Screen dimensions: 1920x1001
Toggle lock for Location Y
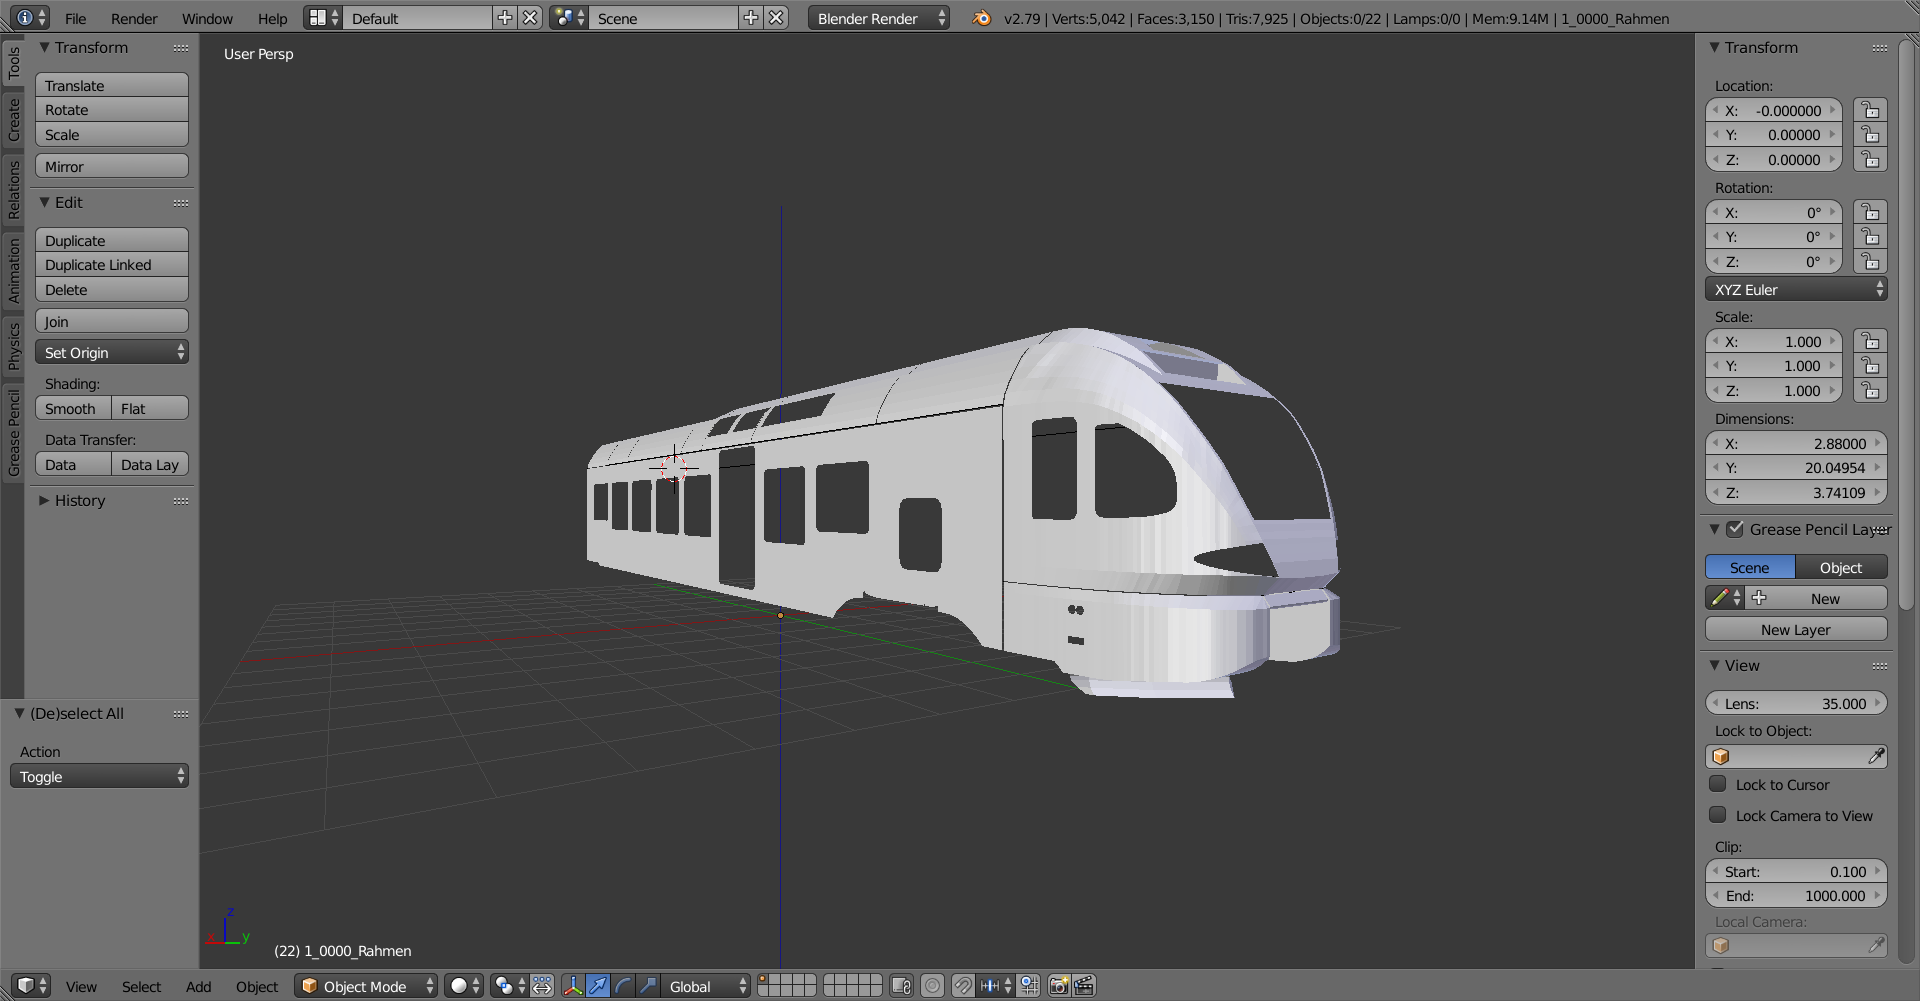pyautogui.click(x=1870, y=135)
